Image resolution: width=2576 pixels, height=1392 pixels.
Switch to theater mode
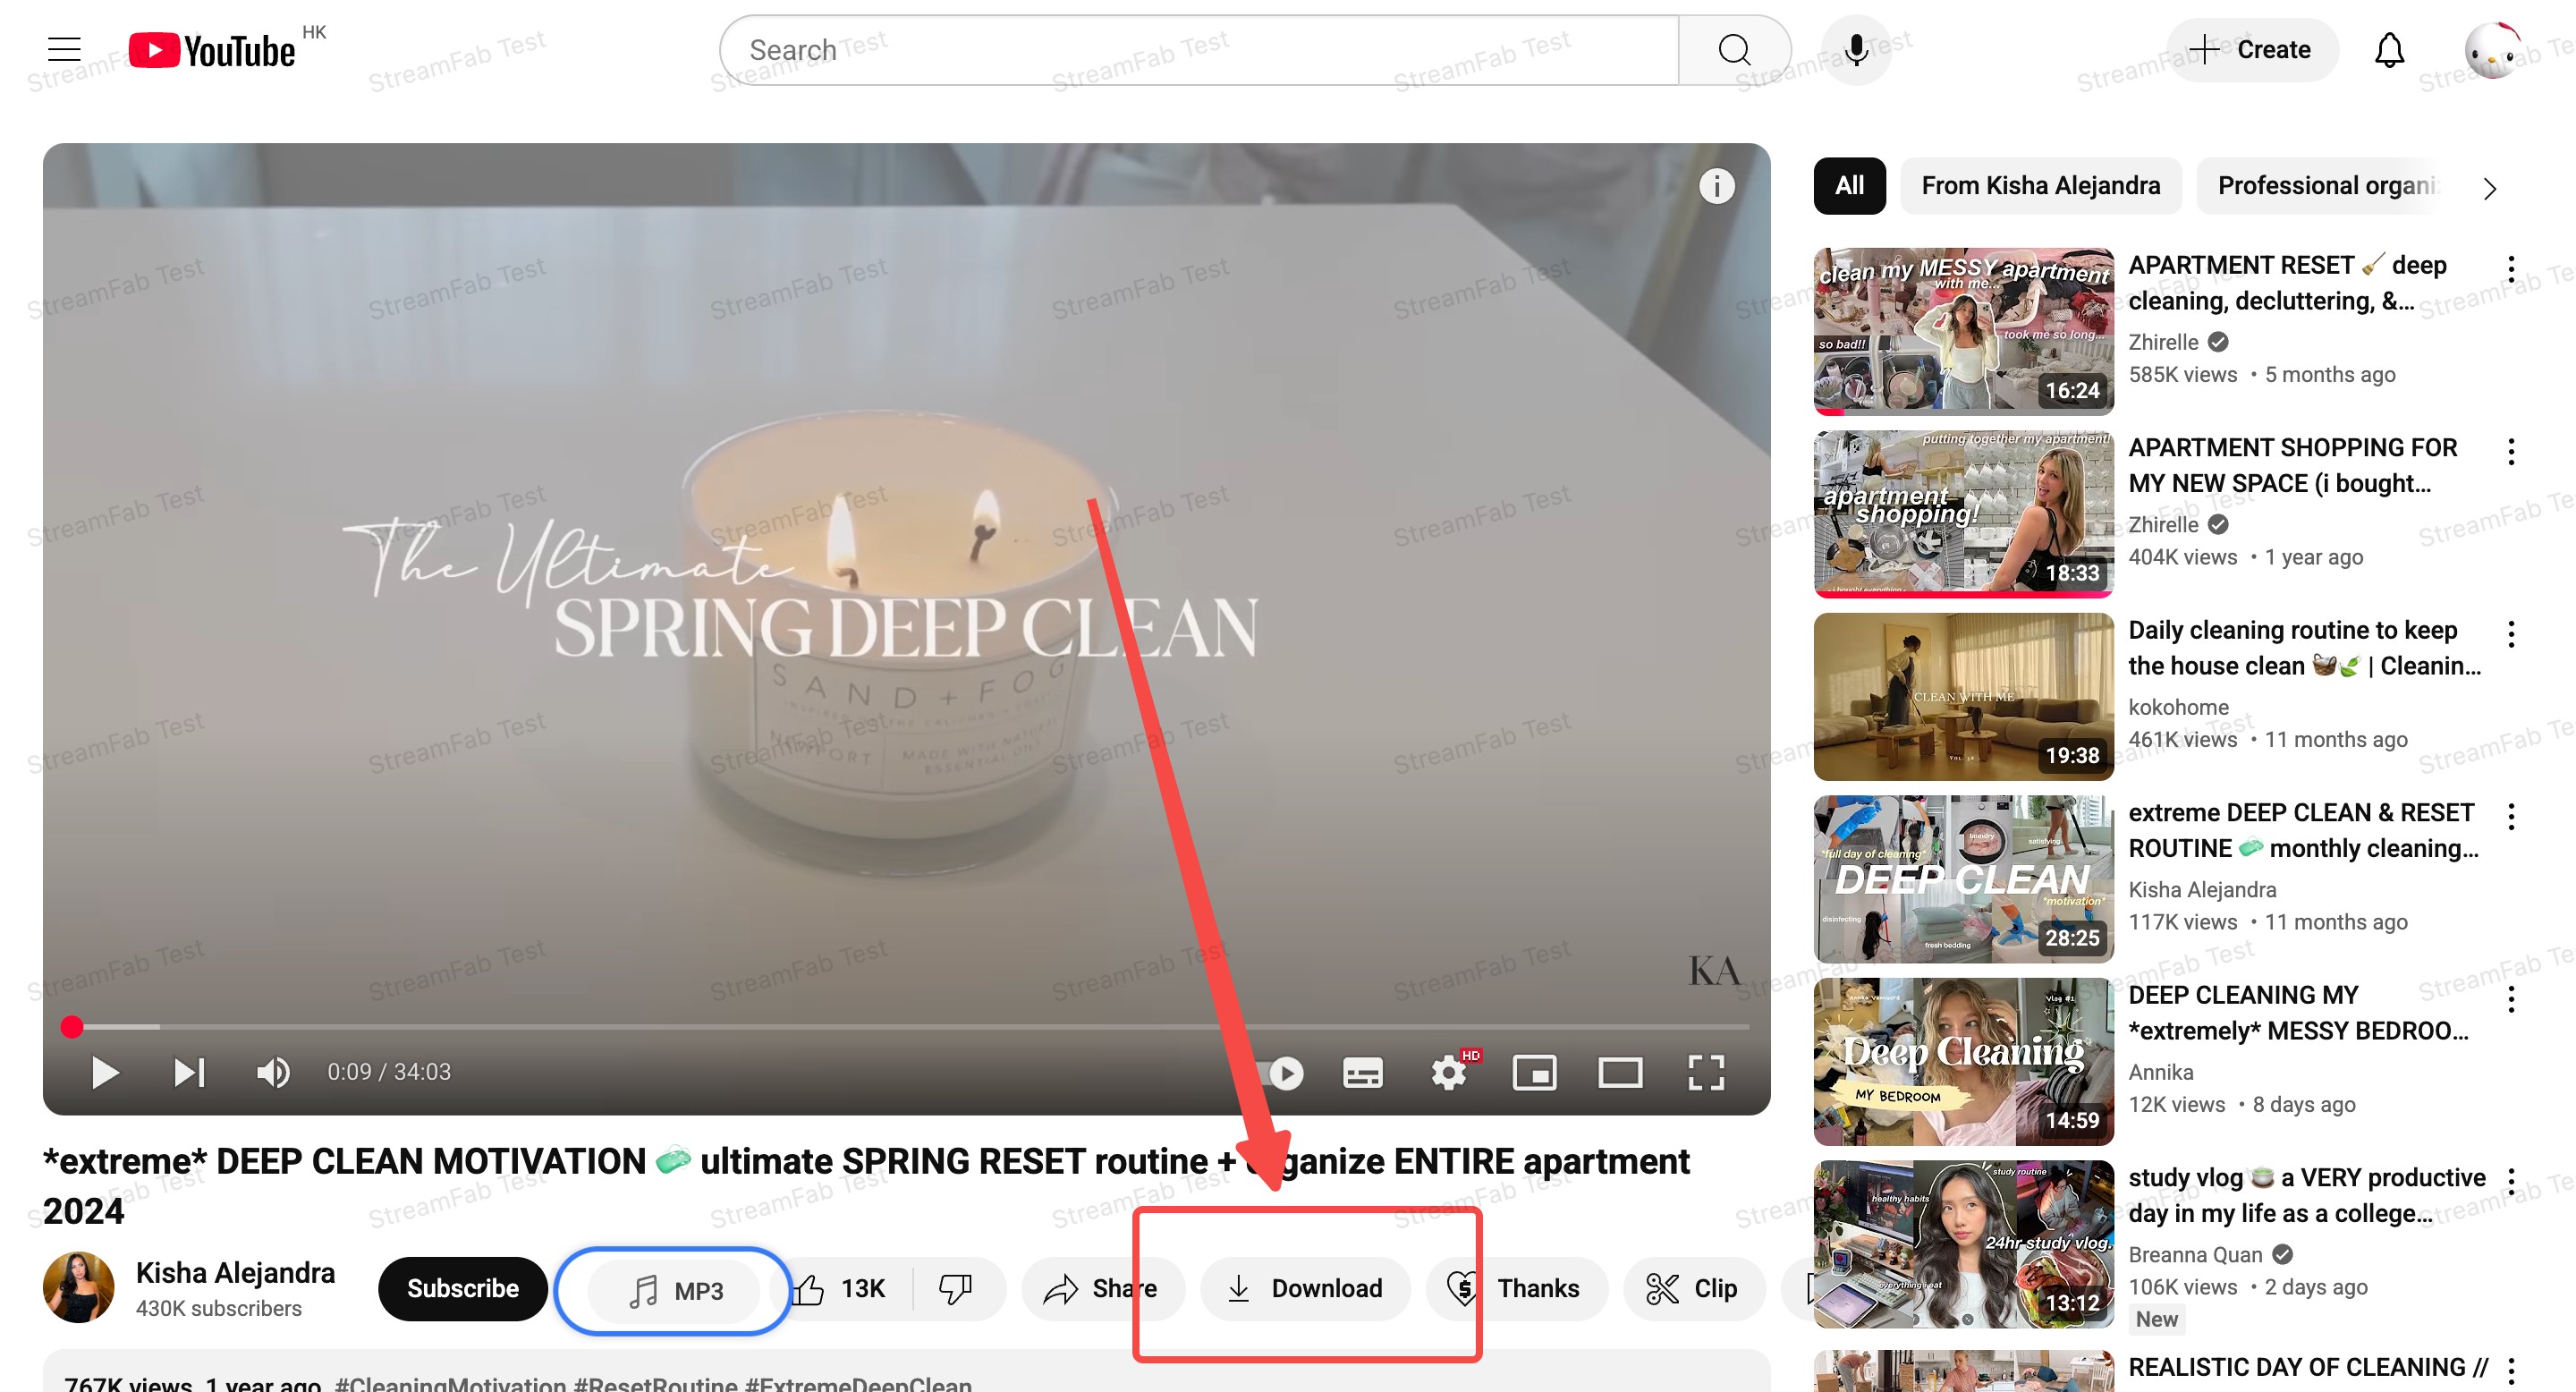[1620, 1073]
